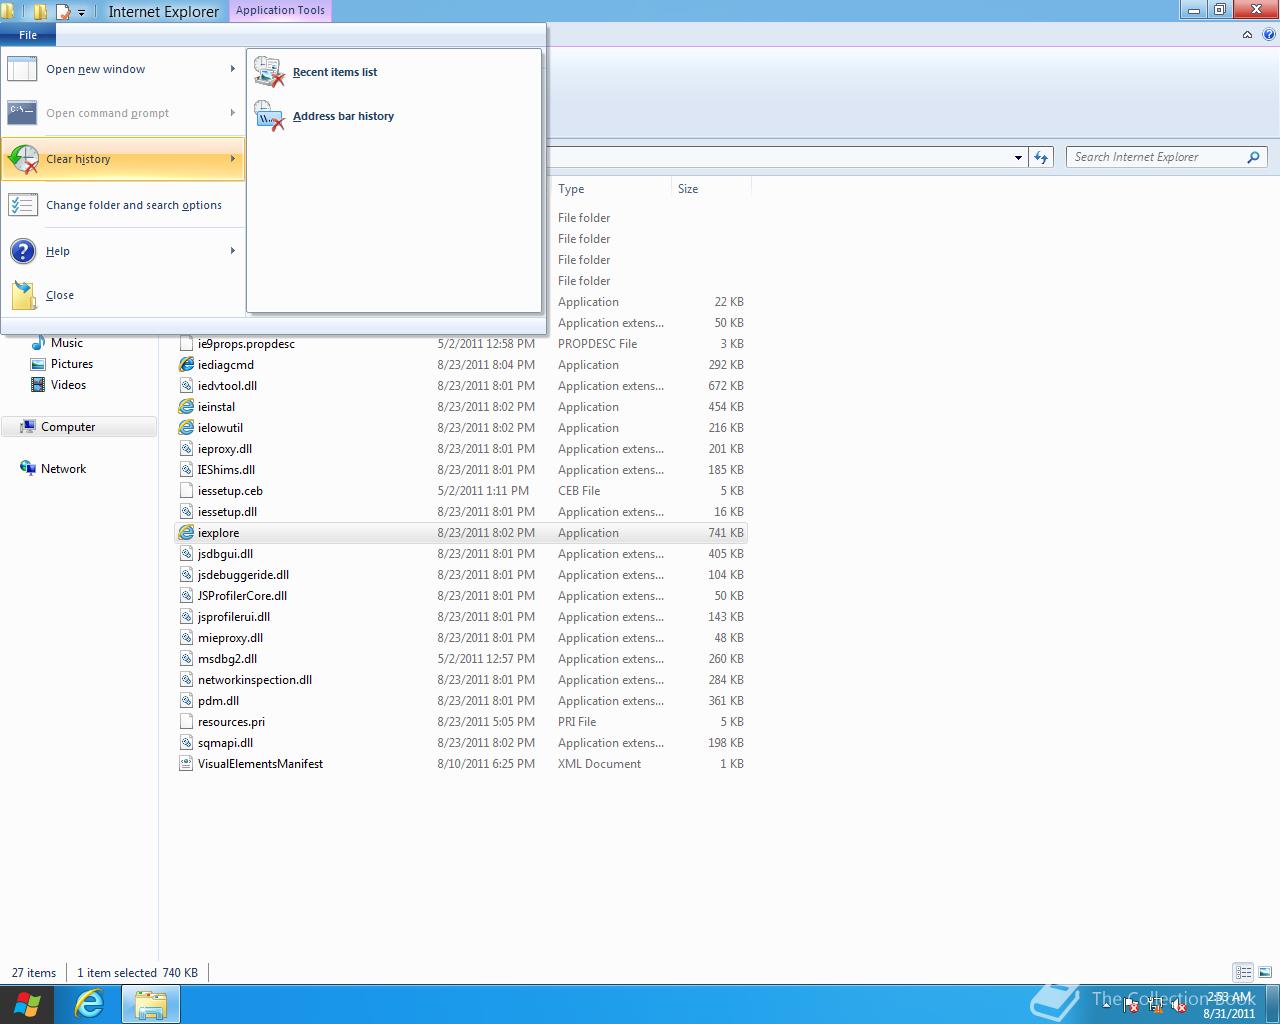Open the network tray icon
This screenshot has height=1024, width=1280.
pos(1155,1006)
